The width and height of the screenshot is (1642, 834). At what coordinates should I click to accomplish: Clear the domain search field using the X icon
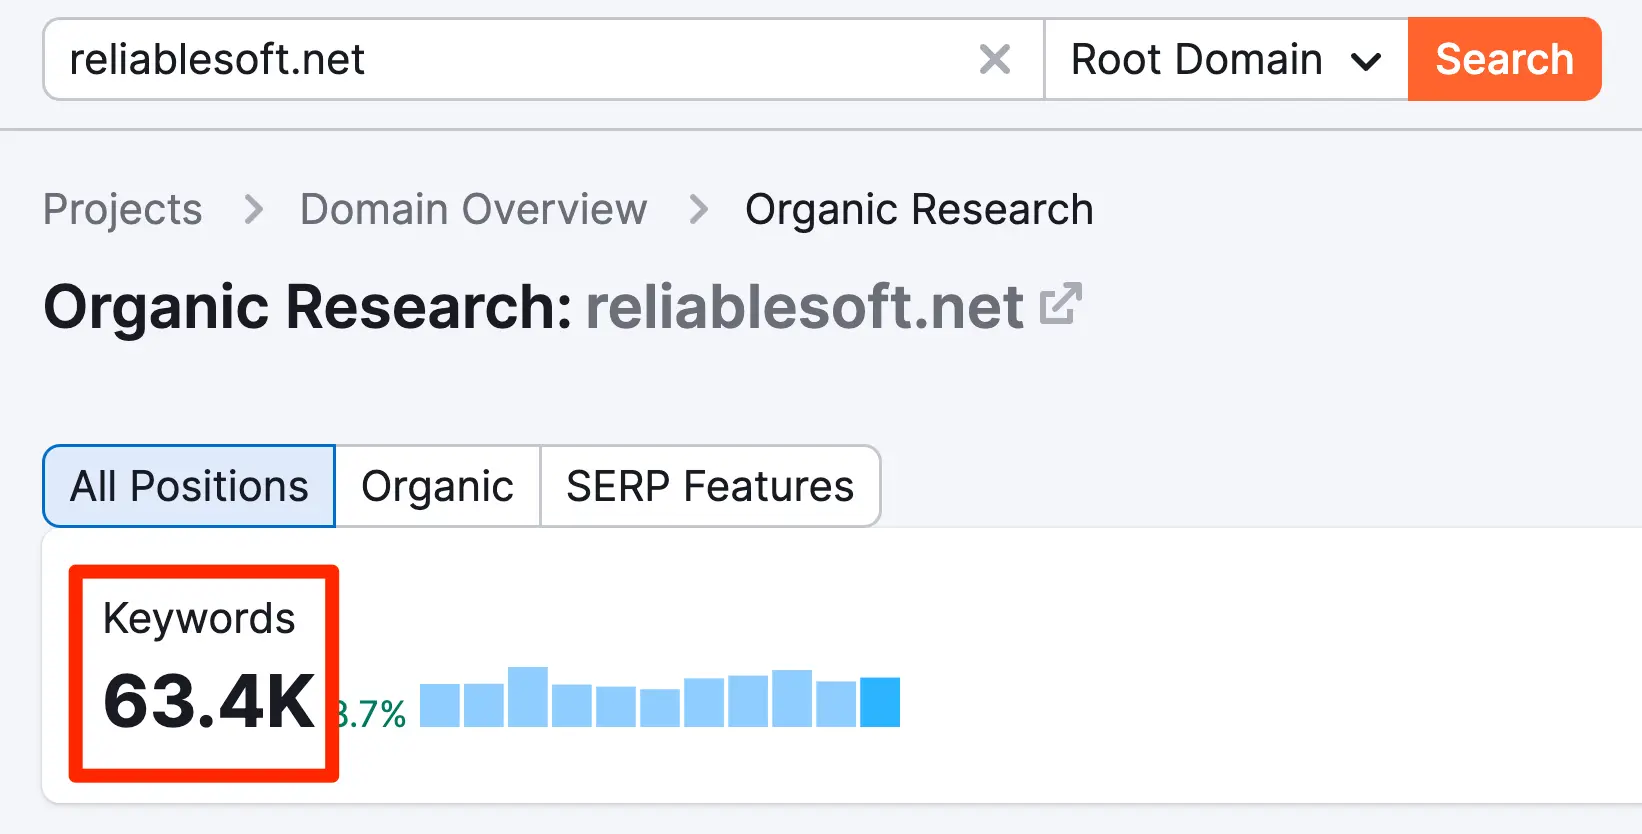pos(994,60)
